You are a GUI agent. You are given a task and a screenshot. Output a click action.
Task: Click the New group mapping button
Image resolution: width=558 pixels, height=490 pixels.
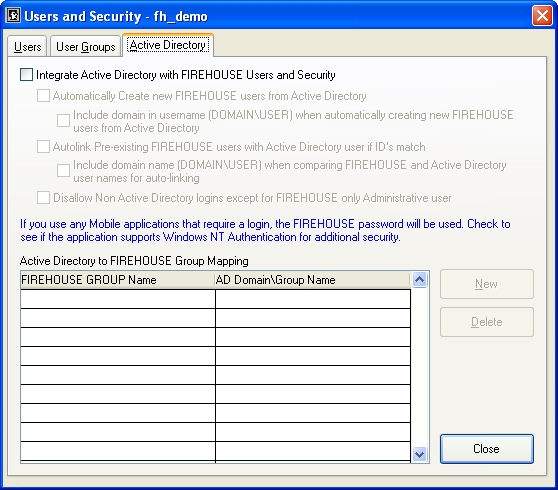(486, 284)
